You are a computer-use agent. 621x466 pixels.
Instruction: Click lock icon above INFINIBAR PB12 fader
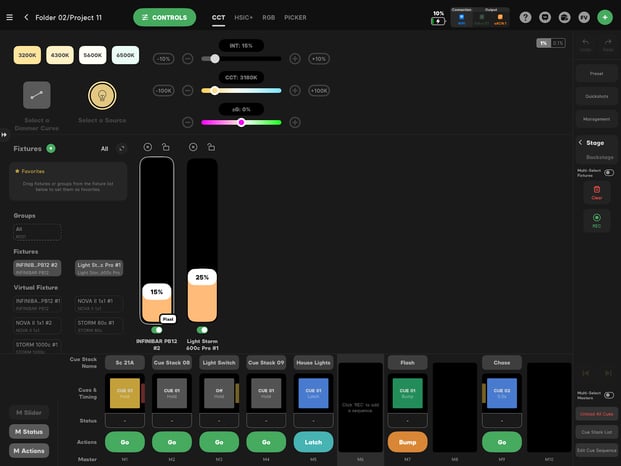(166, 147)
